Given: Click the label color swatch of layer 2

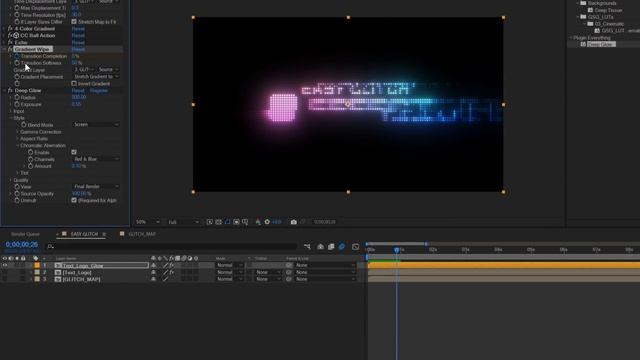Looking at the screenshot, I should tap(37, 272).
